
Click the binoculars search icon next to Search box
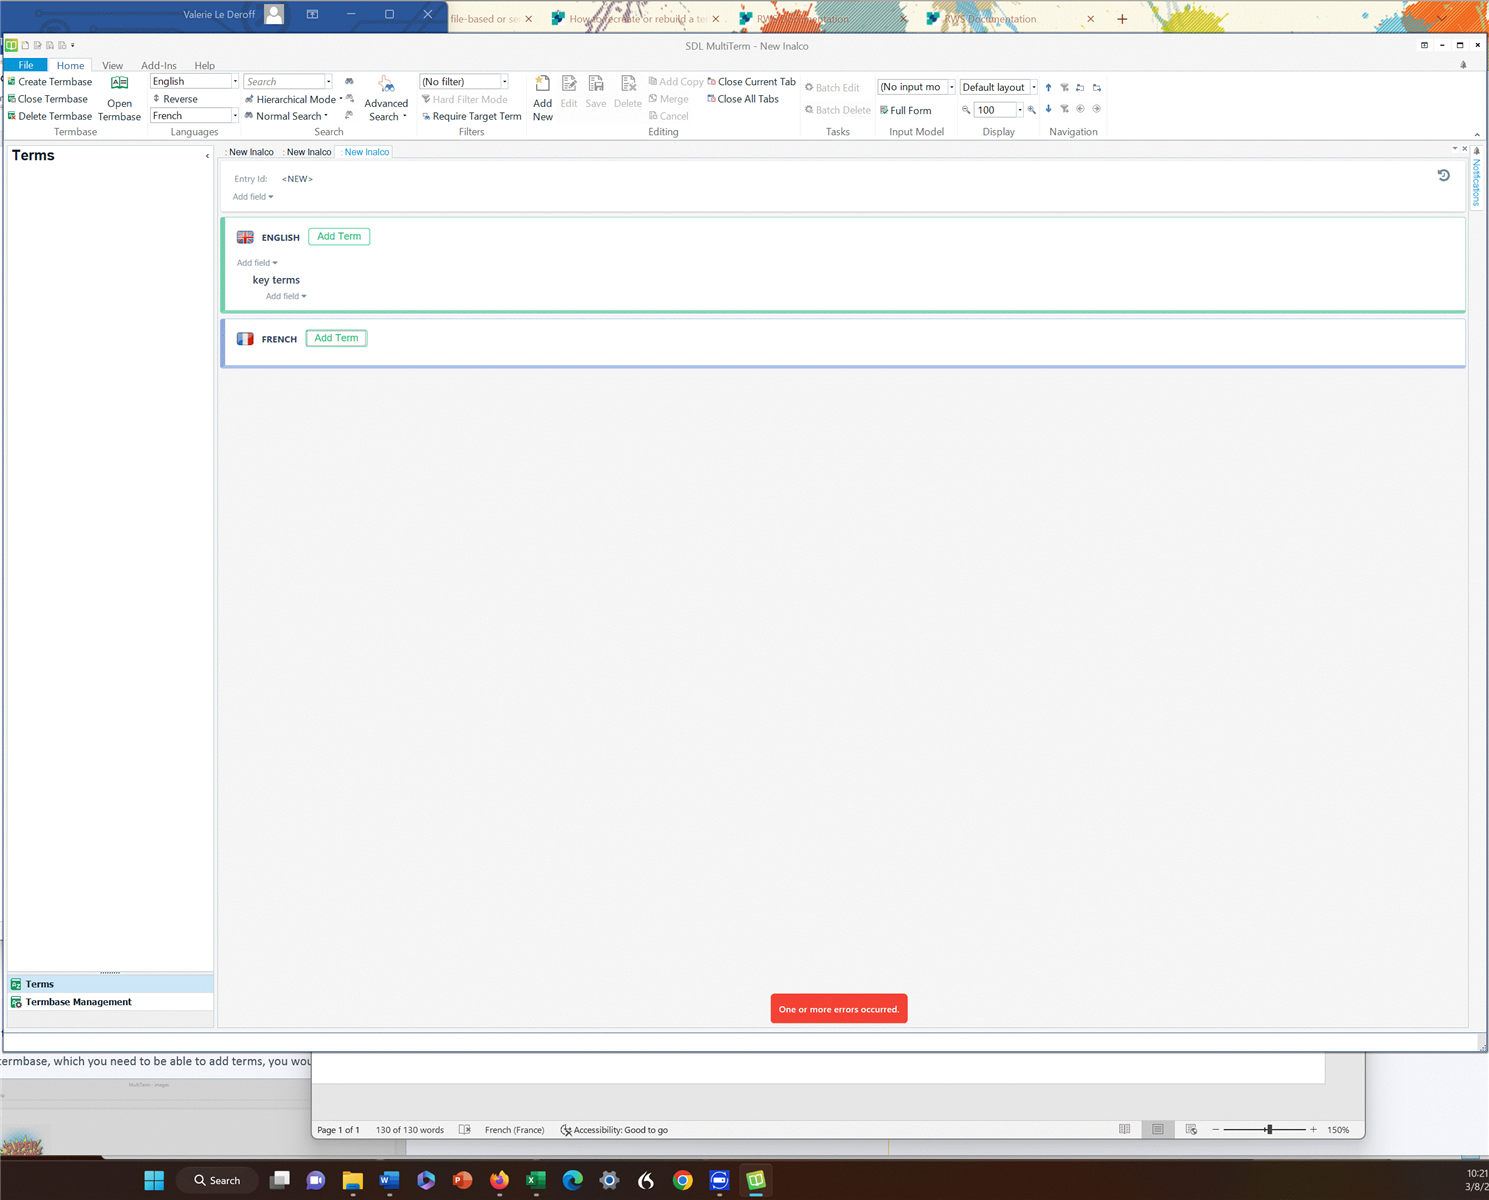[349, 82]
